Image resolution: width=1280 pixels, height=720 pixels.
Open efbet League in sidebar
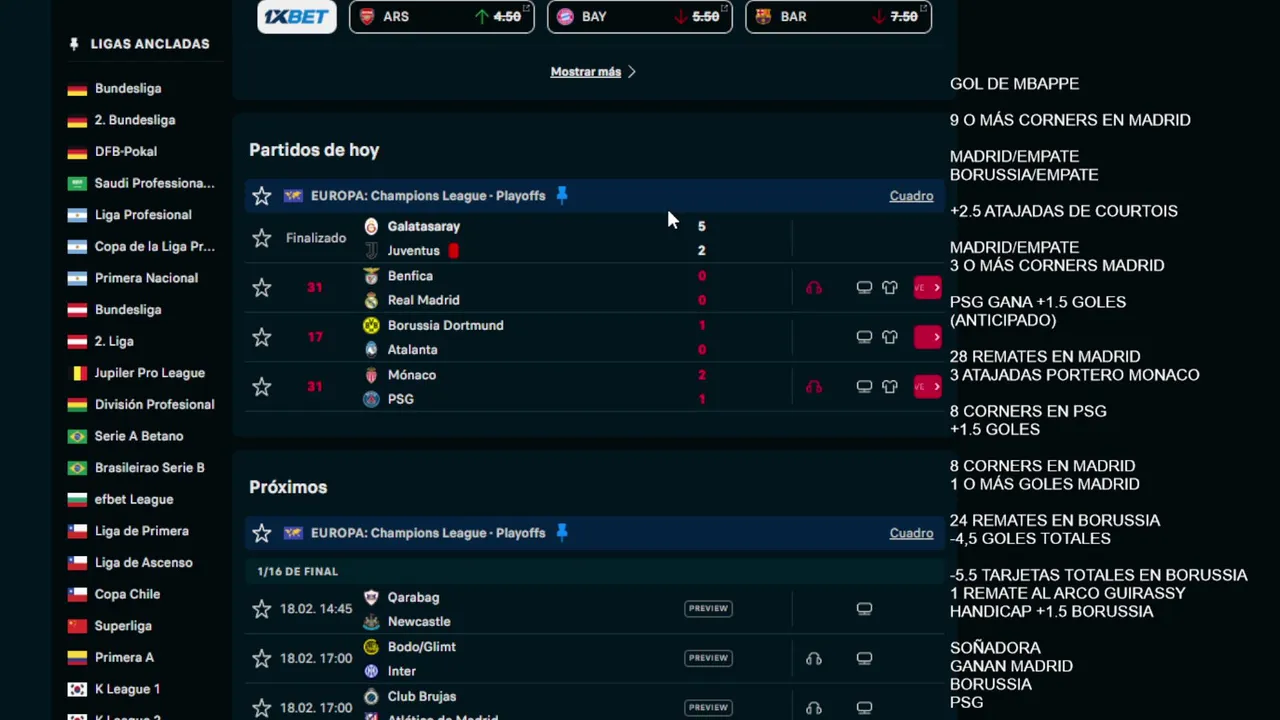click(x=134, y=500)
